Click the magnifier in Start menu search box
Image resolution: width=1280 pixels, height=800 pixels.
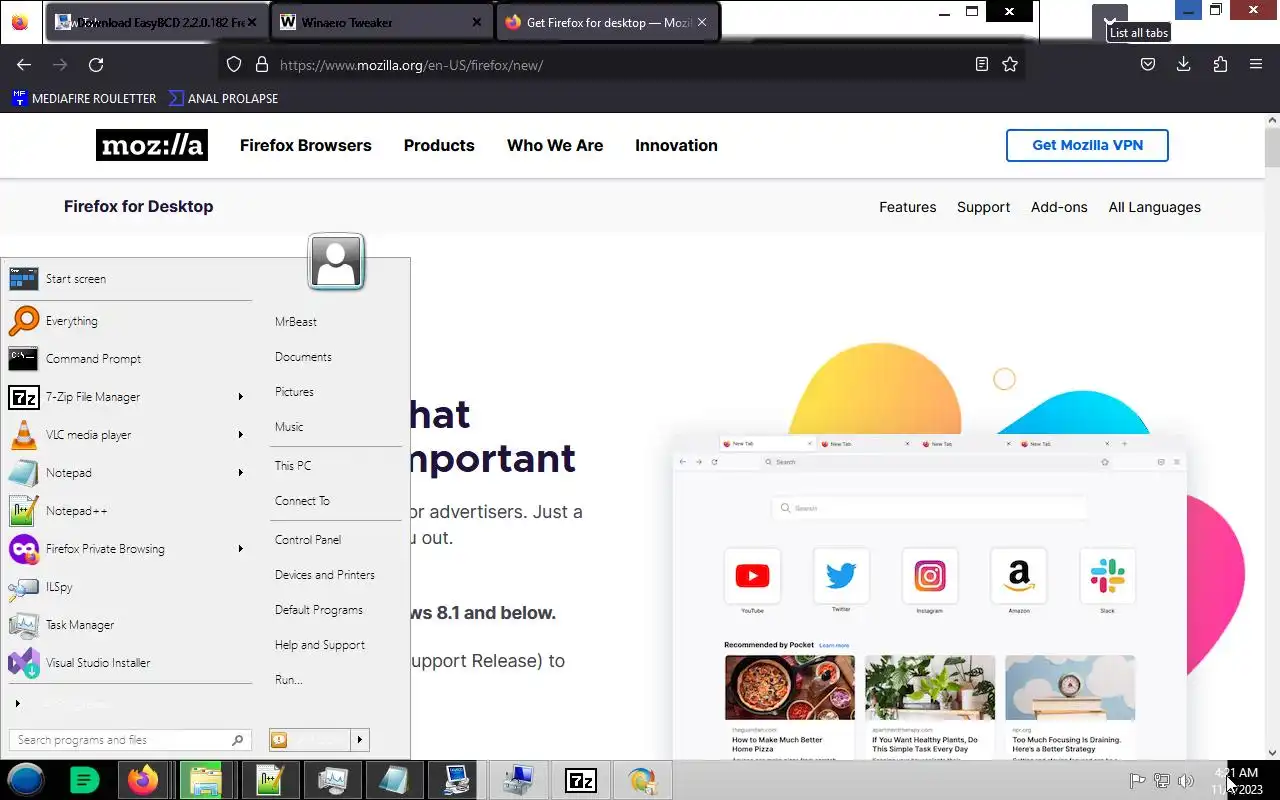pyautogui.click(x=237, y=740)
